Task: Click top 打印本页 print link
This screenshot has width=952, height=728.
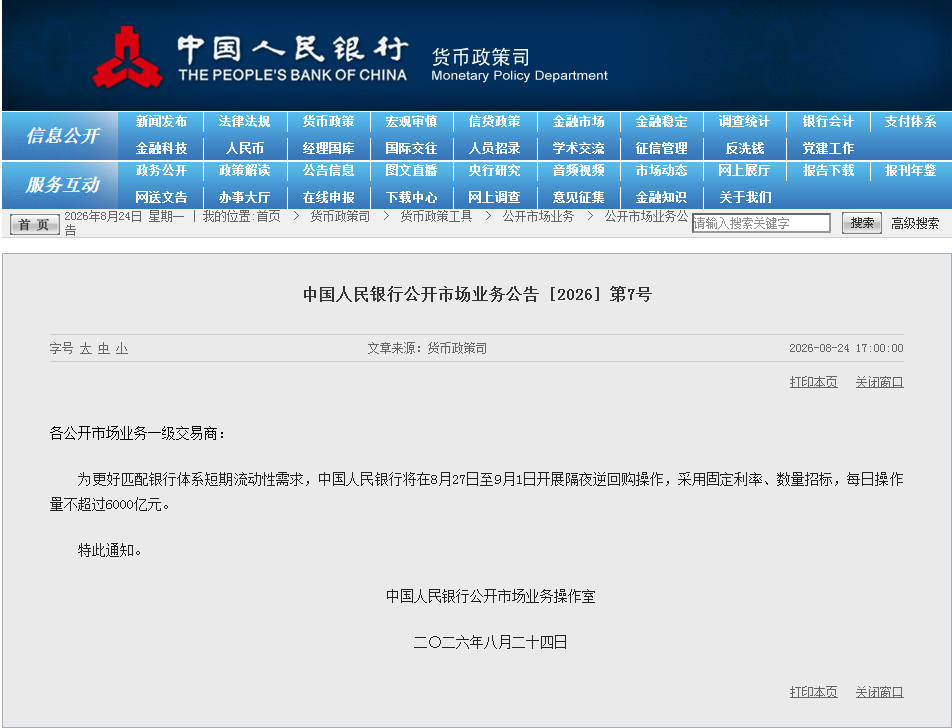Action: point(814,382)
